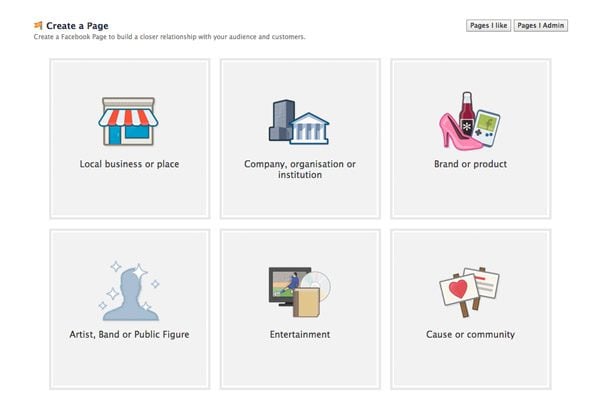Select the 'Local business or place' label

pyautogui.click(x=129, y=164)
